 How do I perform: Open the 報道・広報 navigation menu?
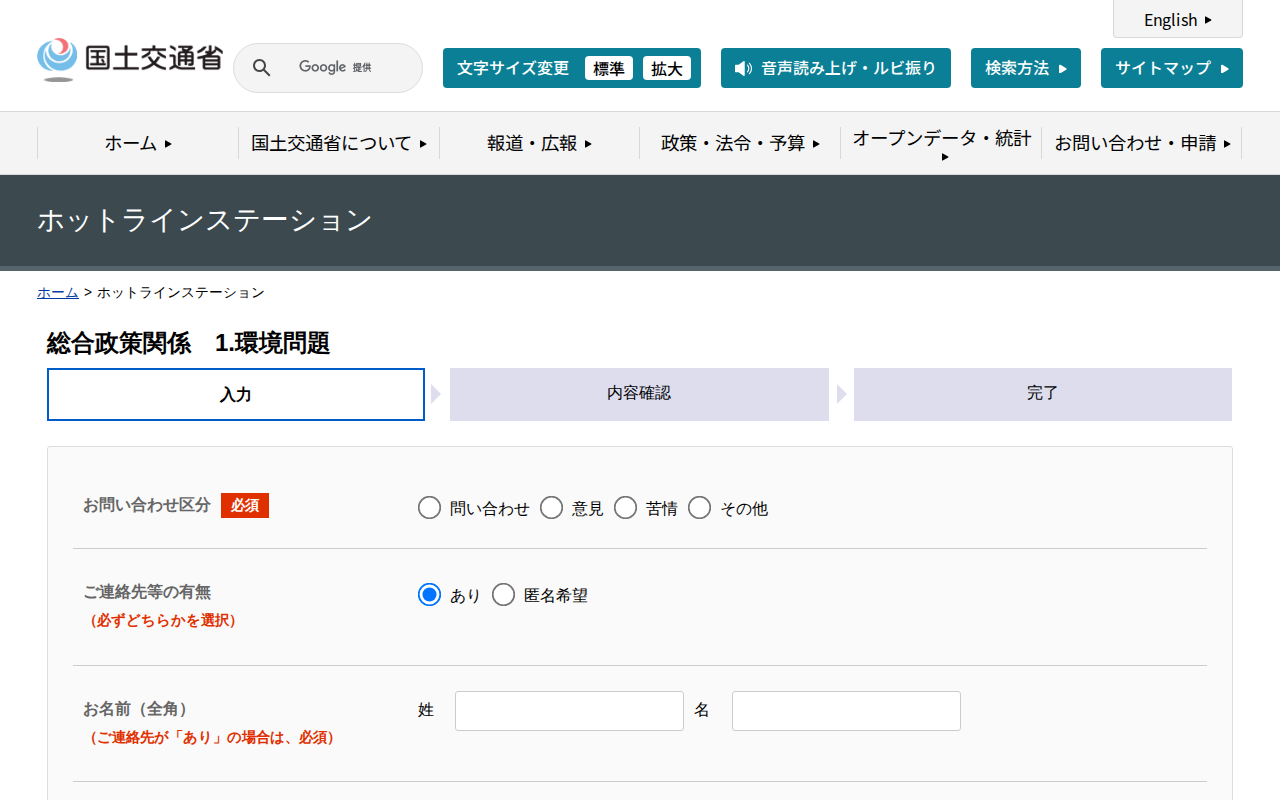pos(539,143)
